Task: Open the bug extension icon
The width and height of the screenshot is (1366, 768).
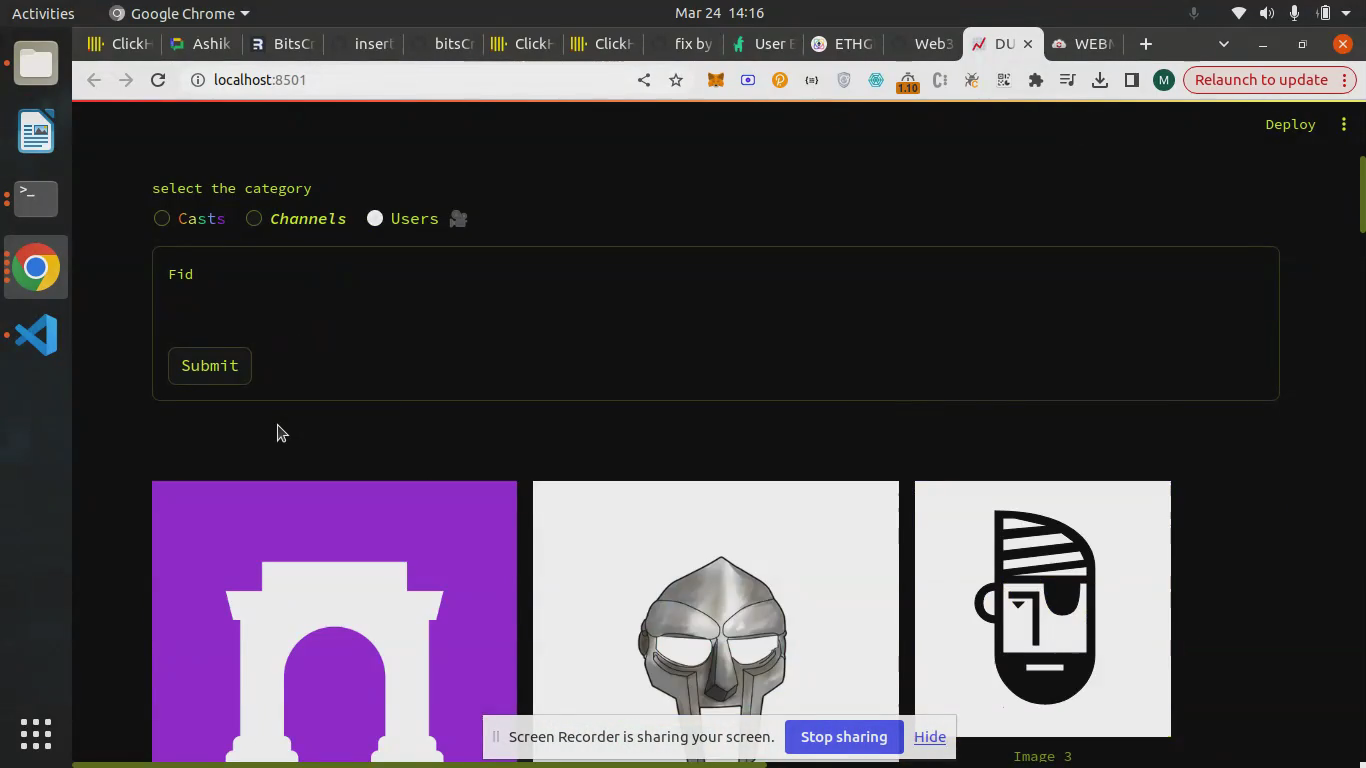Action: click(x=972, y=80)
